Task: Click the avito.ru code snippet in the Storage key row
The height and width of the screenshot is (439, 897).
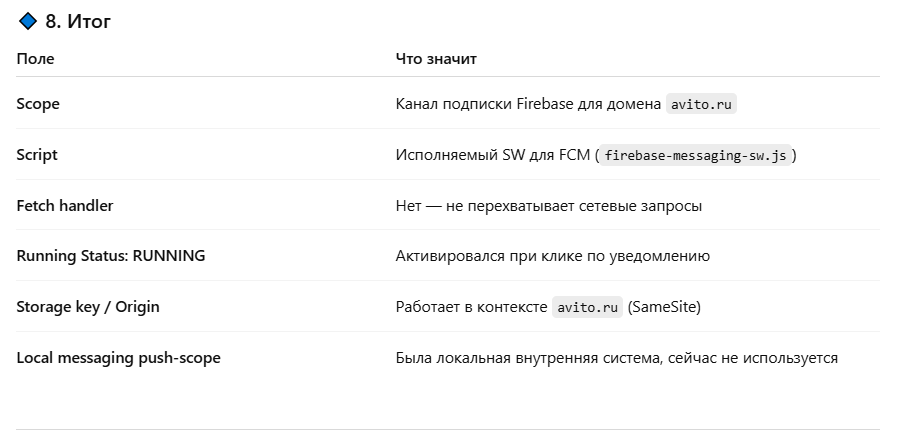Action: 587,307
